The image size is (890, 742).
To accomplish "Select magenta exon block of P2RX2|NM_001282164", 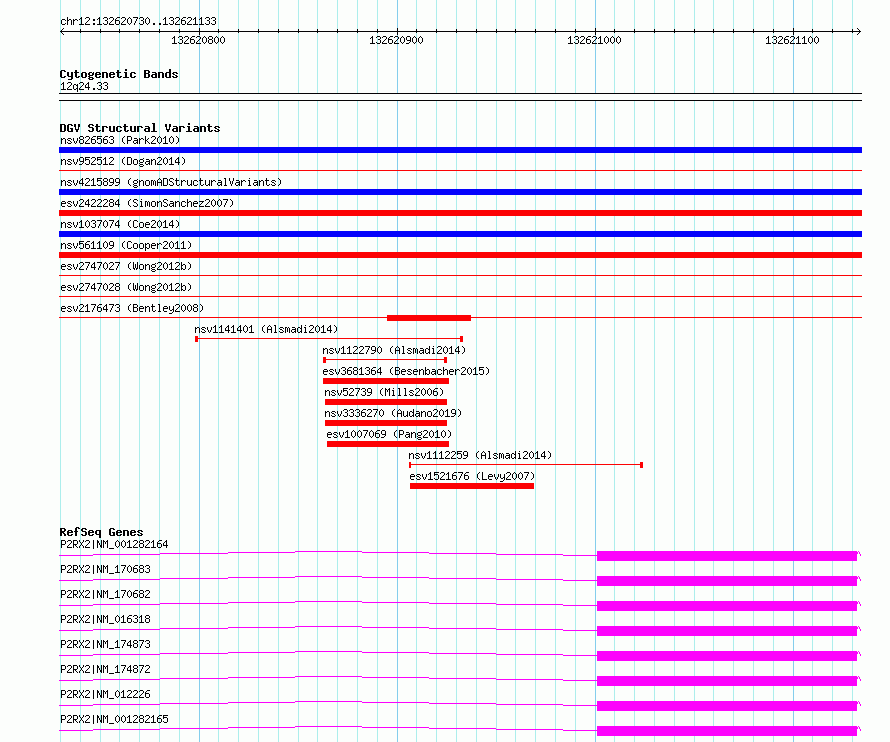I will coord(727,556).
